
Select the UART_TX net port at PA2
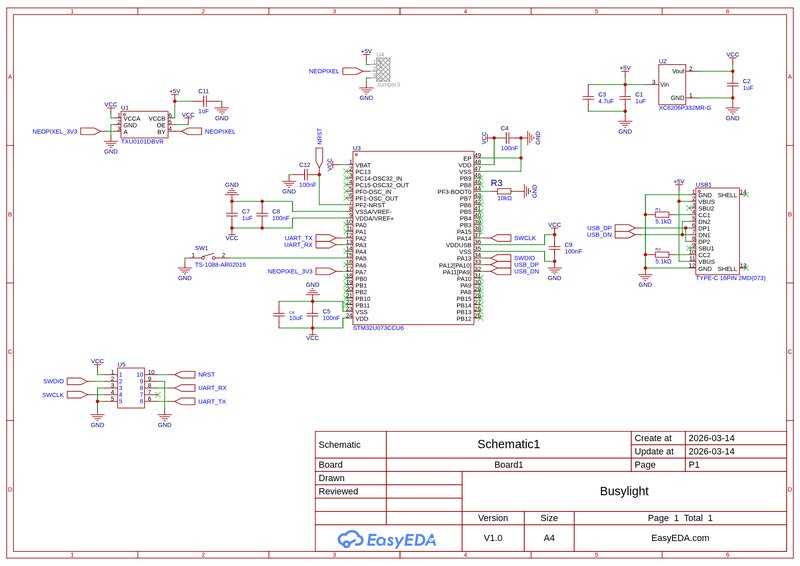(326, 238)
